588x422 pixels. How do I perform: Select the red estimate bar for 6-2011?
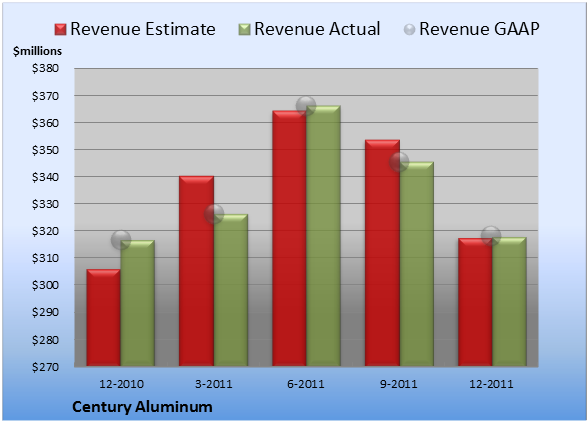tap(289, 238)
